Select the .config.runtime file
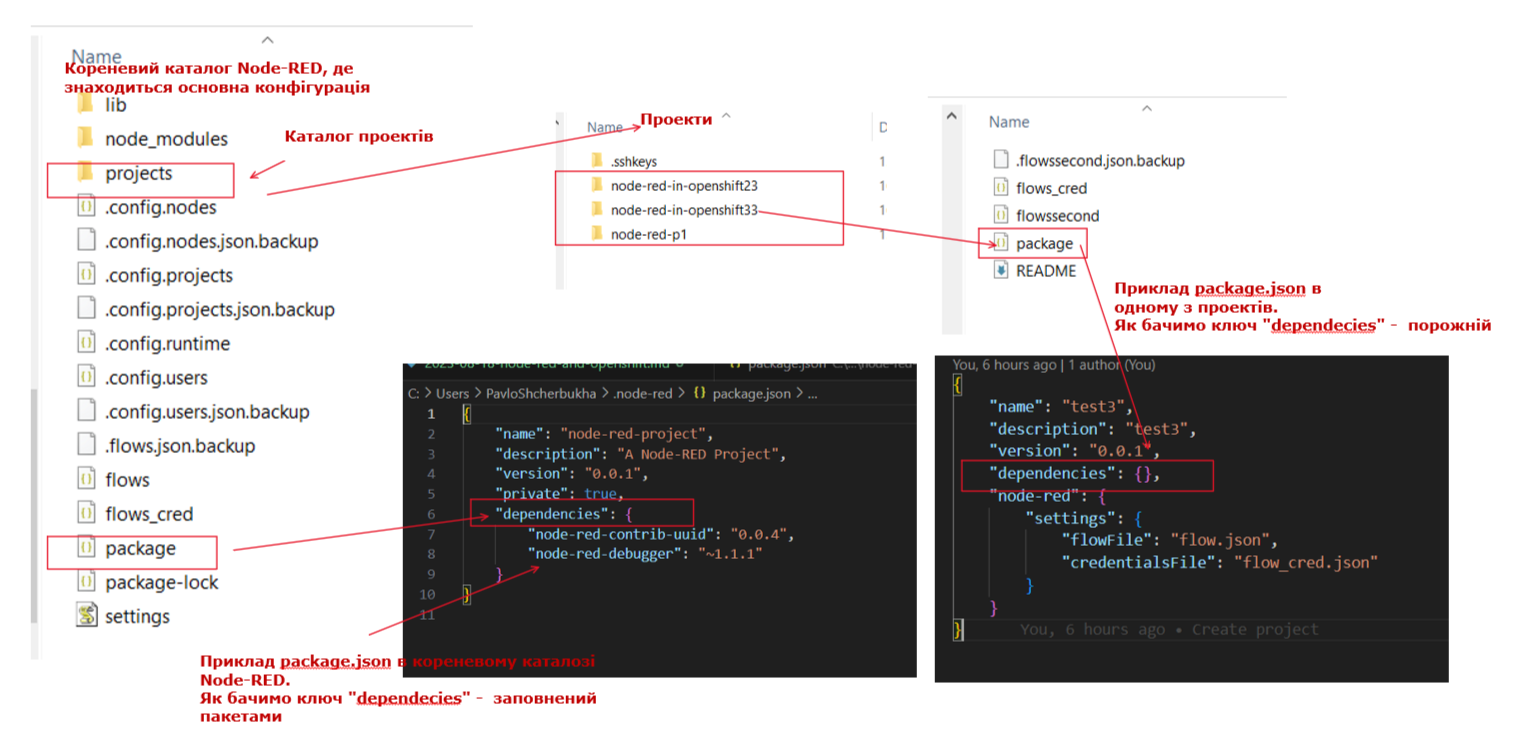Viewport: 1517px width, 739px height. 167,343
